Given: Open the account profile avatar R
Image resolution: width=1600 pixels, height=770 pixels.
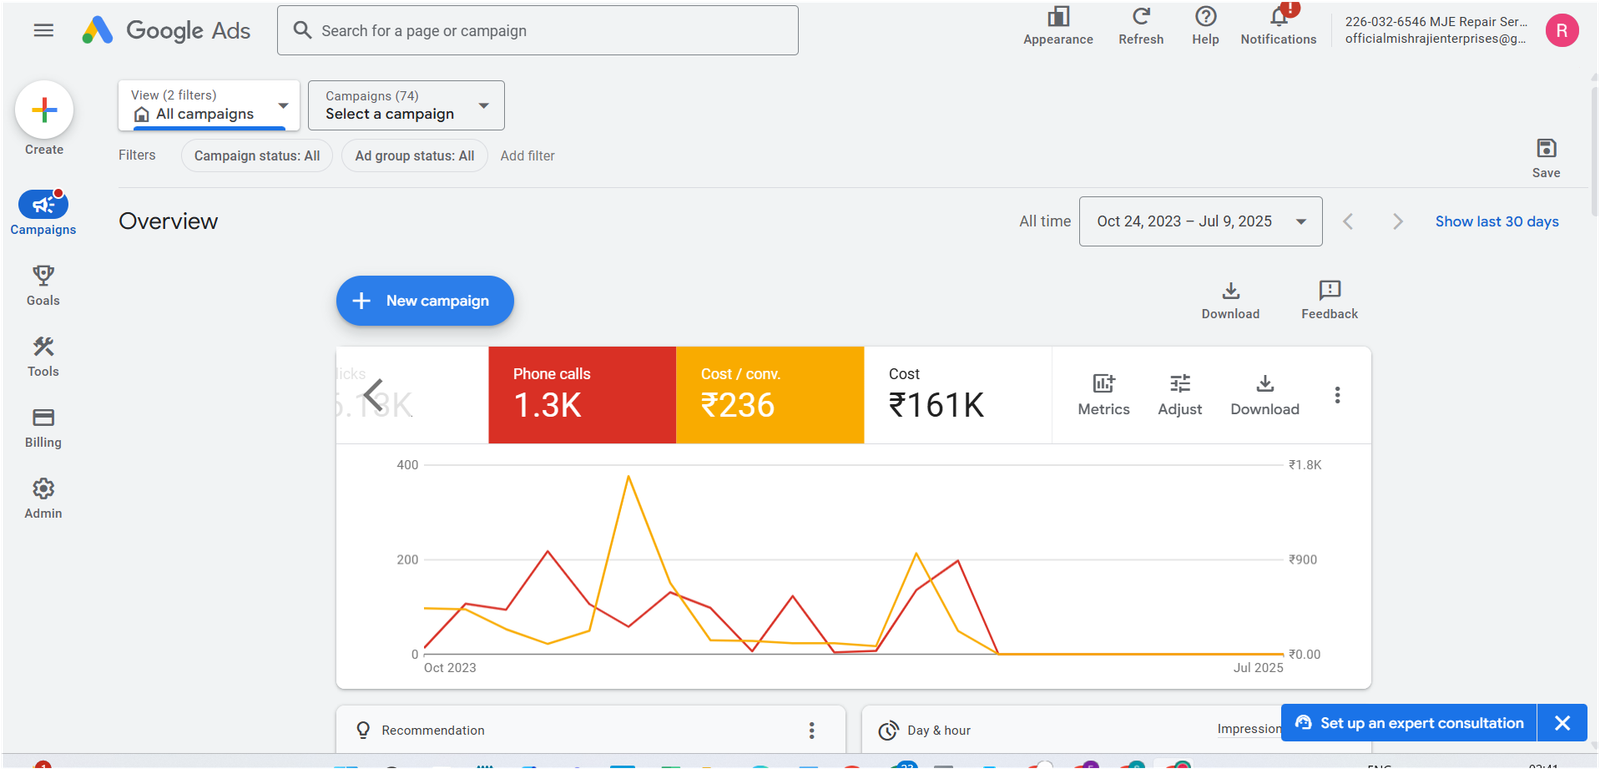Looking at the screenshot, I should [1562, 30].
